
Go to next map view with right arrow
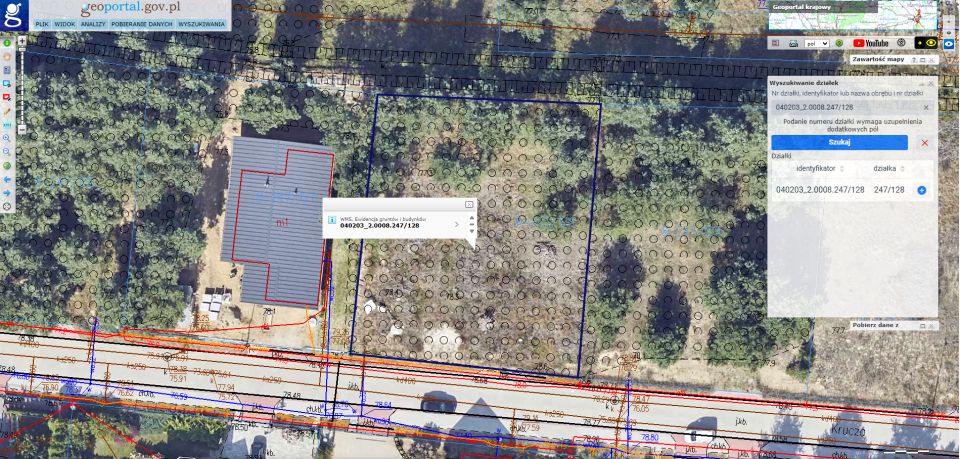point(7,193)
